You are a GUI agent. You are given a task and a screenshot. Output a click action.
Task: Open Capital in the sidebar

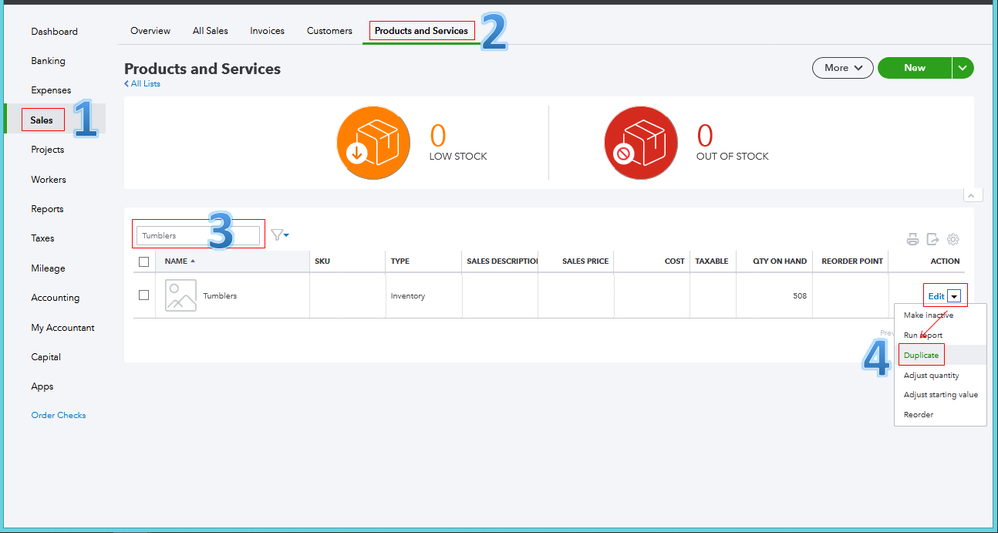(46, 357)
